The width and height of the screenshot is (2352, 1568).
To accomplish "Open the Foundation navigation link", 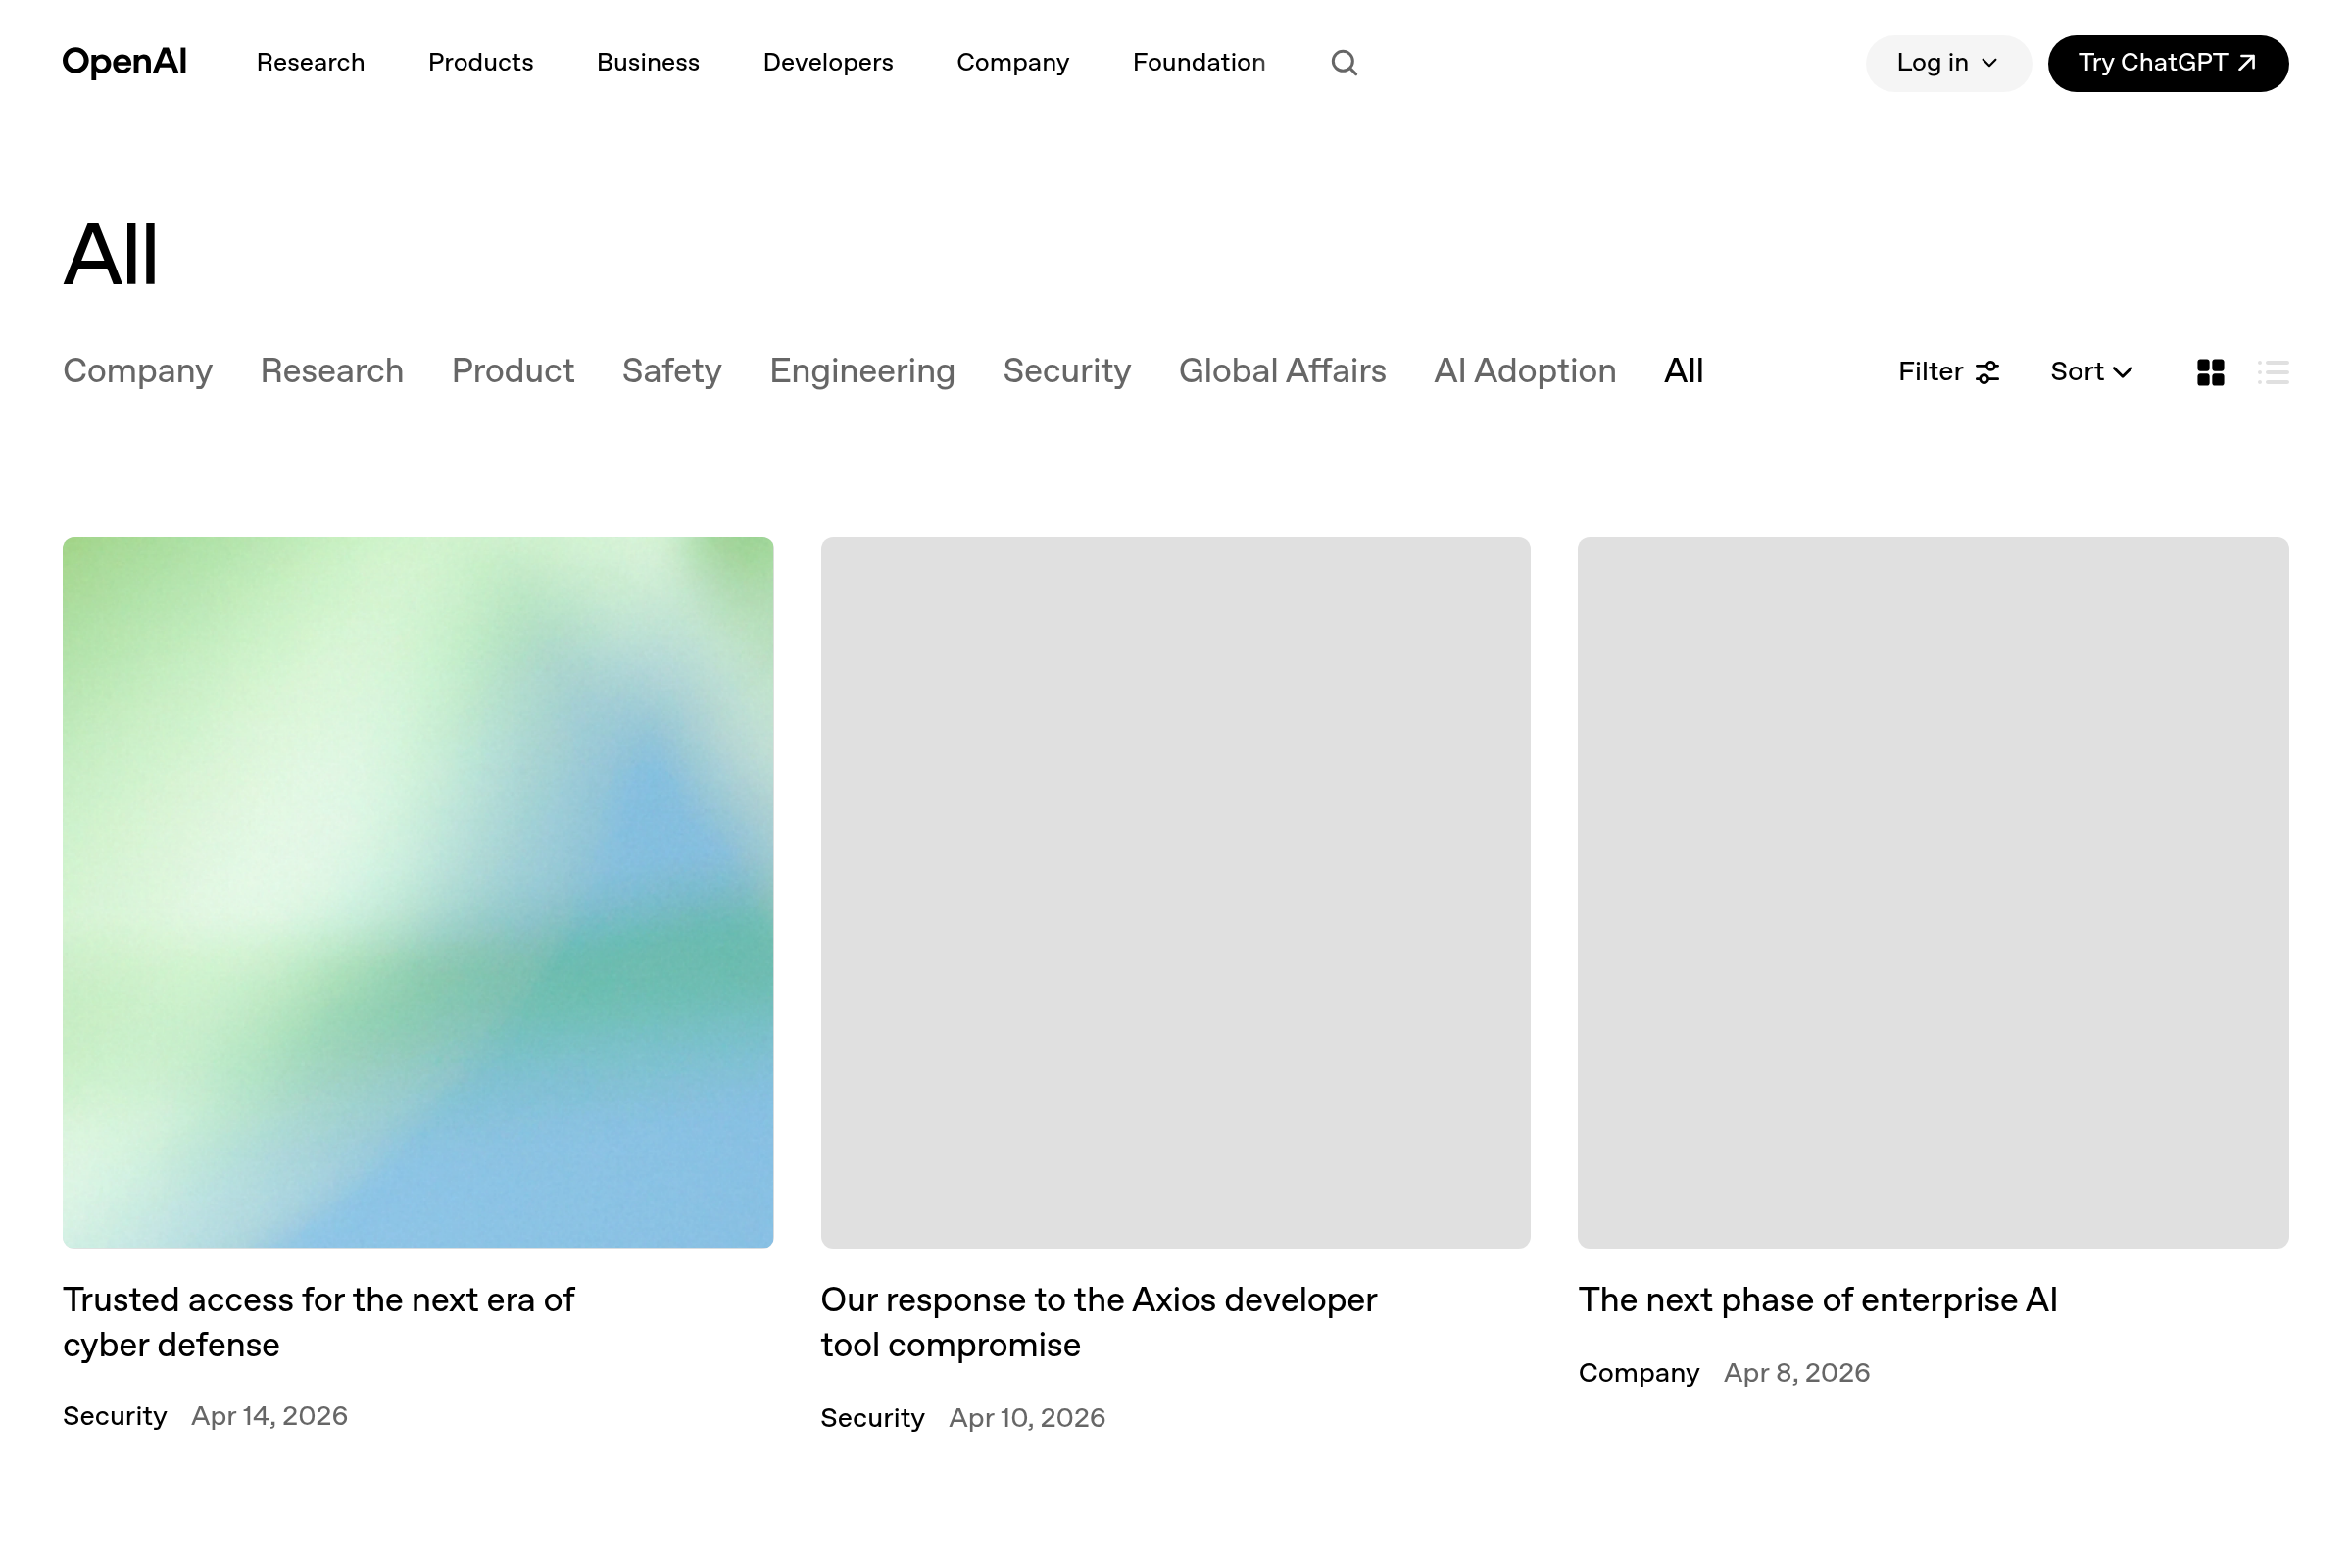I will 1198,63.
